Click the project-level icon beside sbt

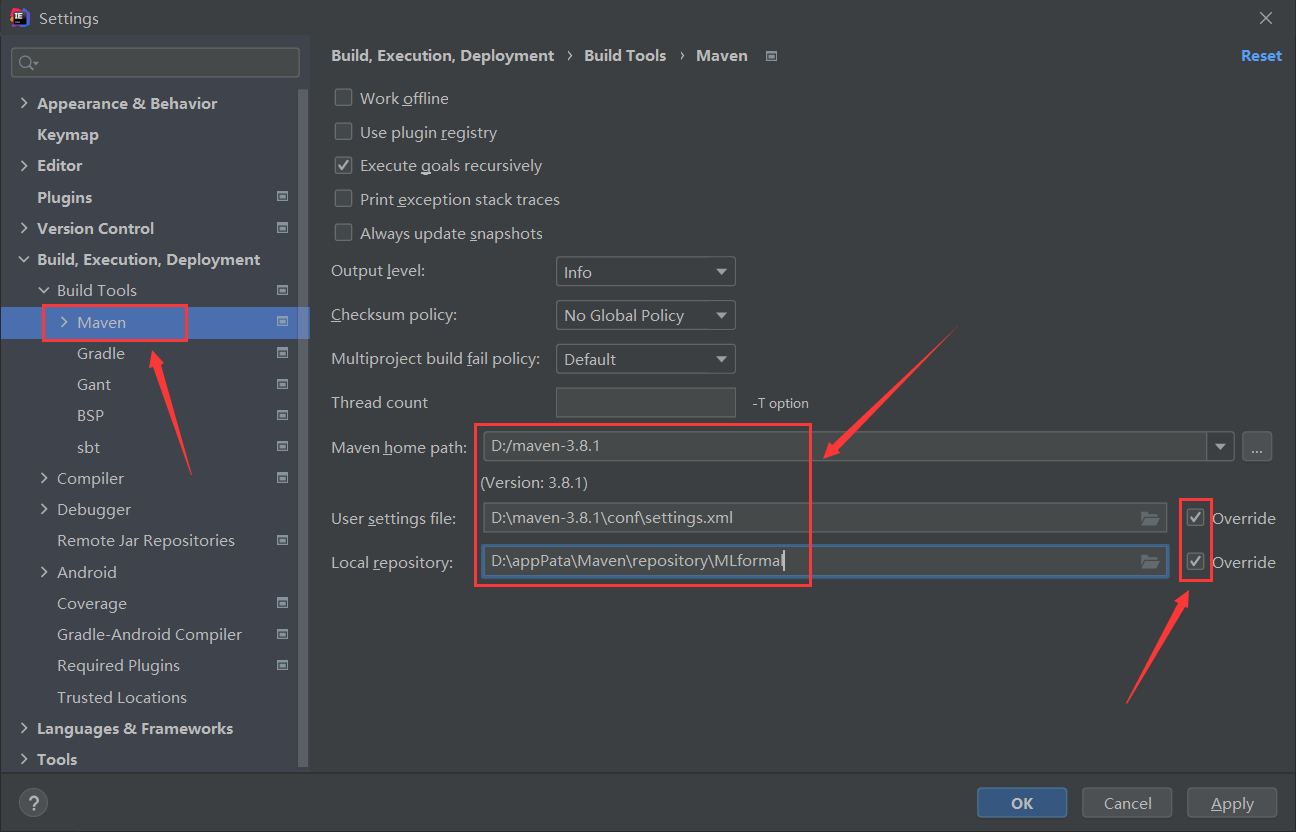click(x=282, y=447)
